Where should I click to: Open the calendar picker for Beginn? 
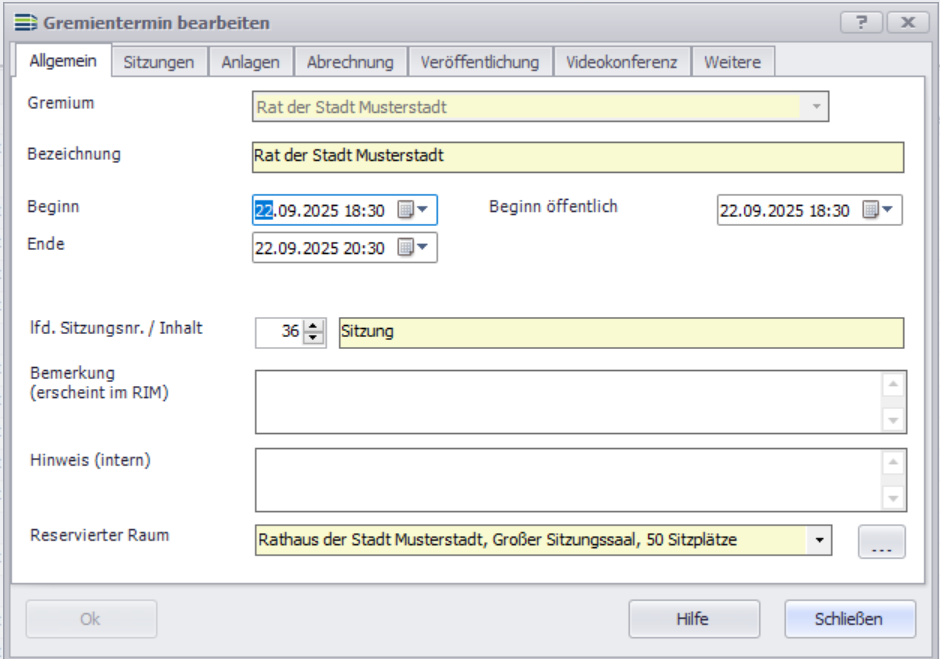click(413, 210)
